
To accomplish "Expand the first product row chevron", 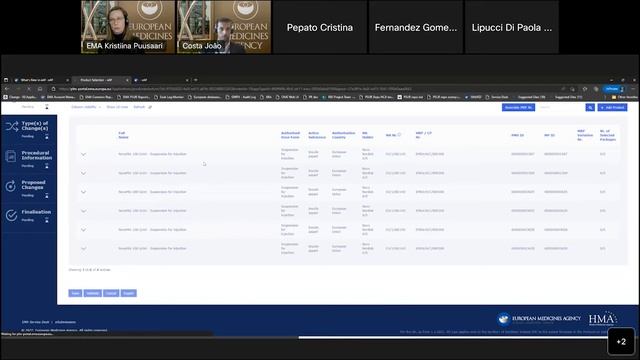I will tap(83, 154).
